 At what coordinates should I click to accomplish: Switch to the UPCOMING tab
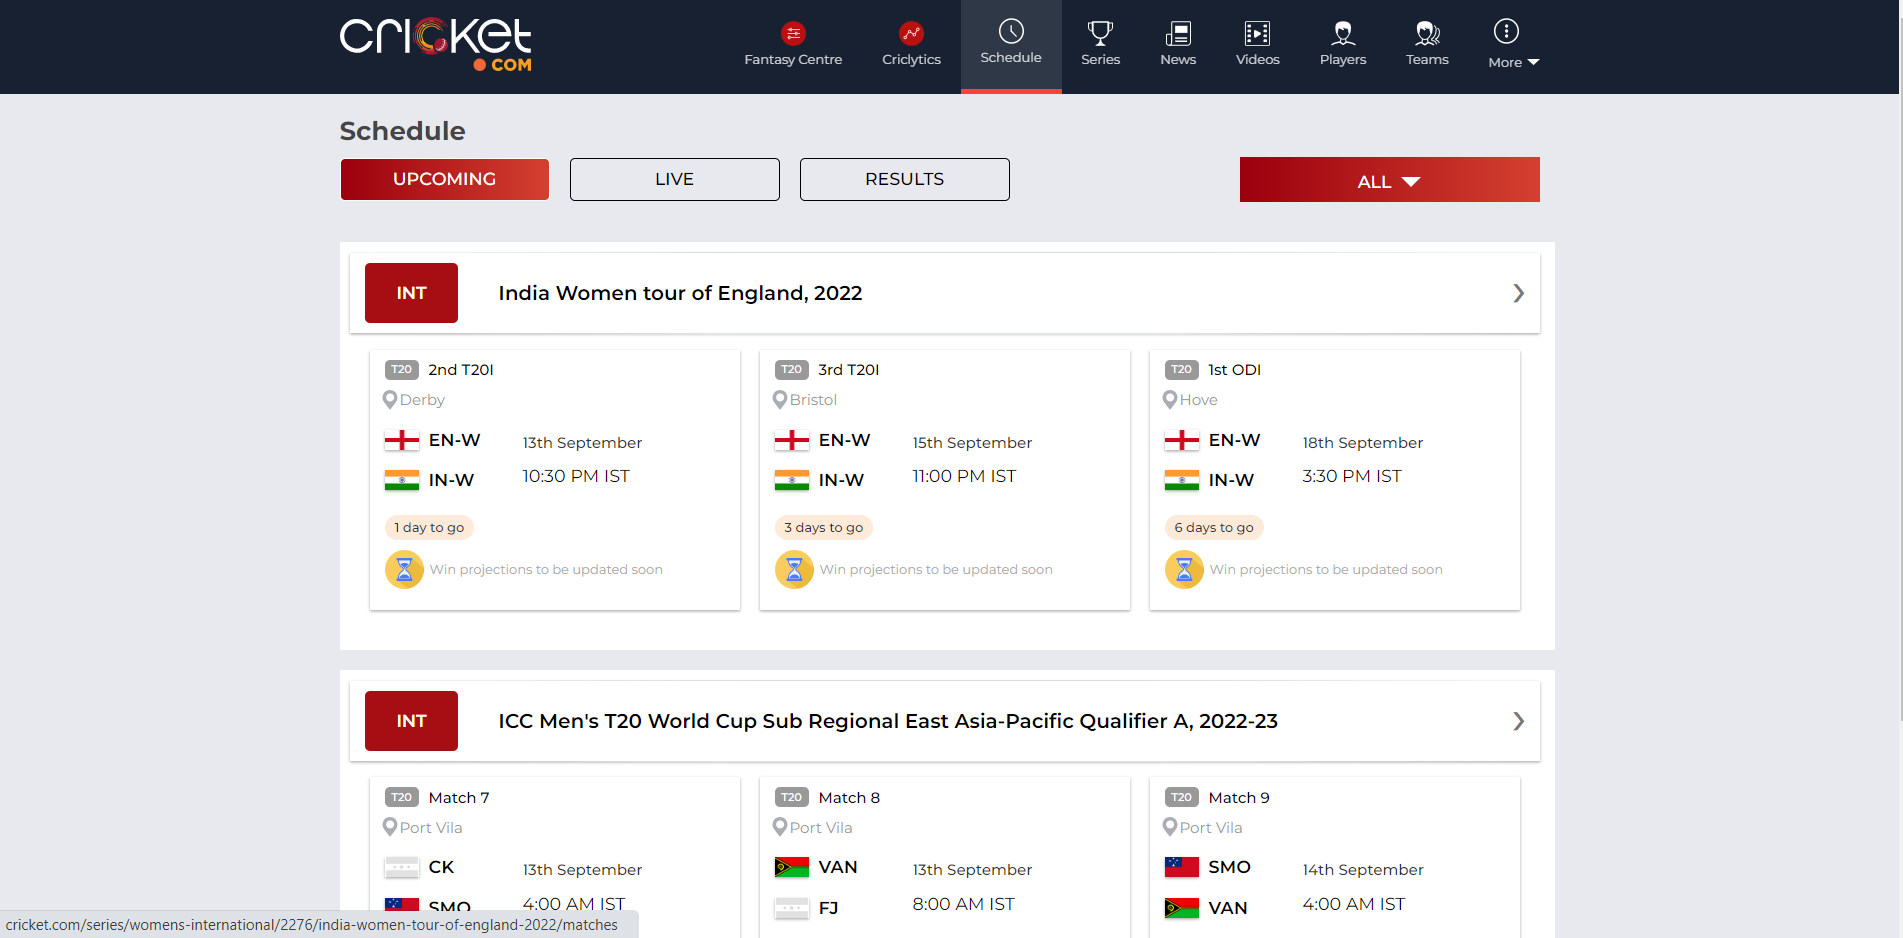(x=445, y=179)
